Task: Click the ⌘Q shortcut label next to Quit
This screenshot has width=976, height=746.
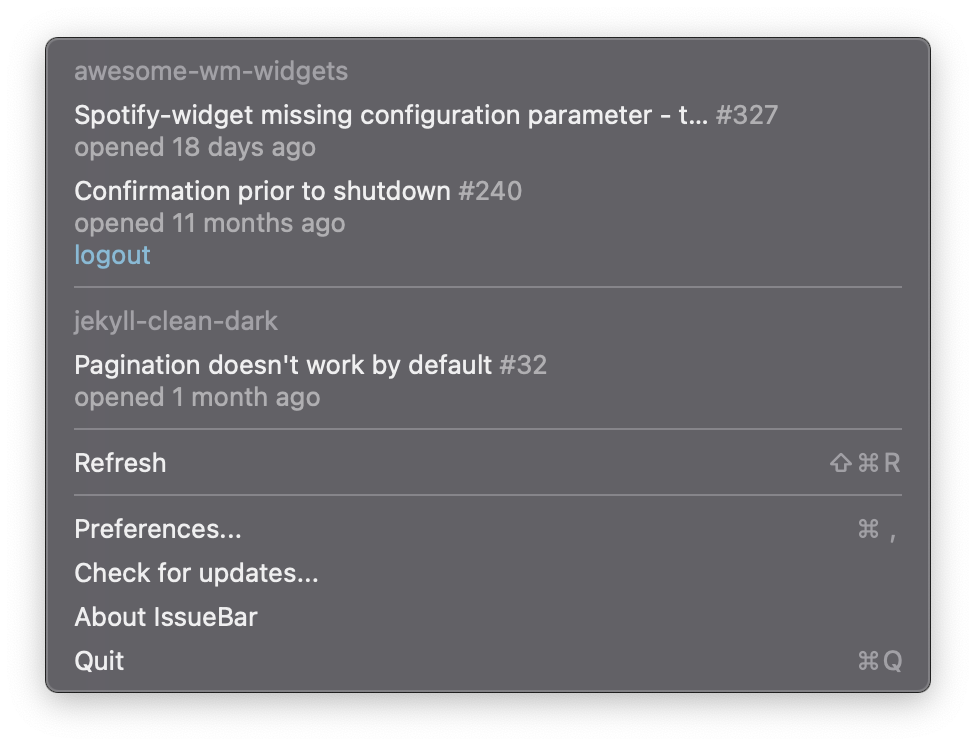Action: click(x=881, y=660)
